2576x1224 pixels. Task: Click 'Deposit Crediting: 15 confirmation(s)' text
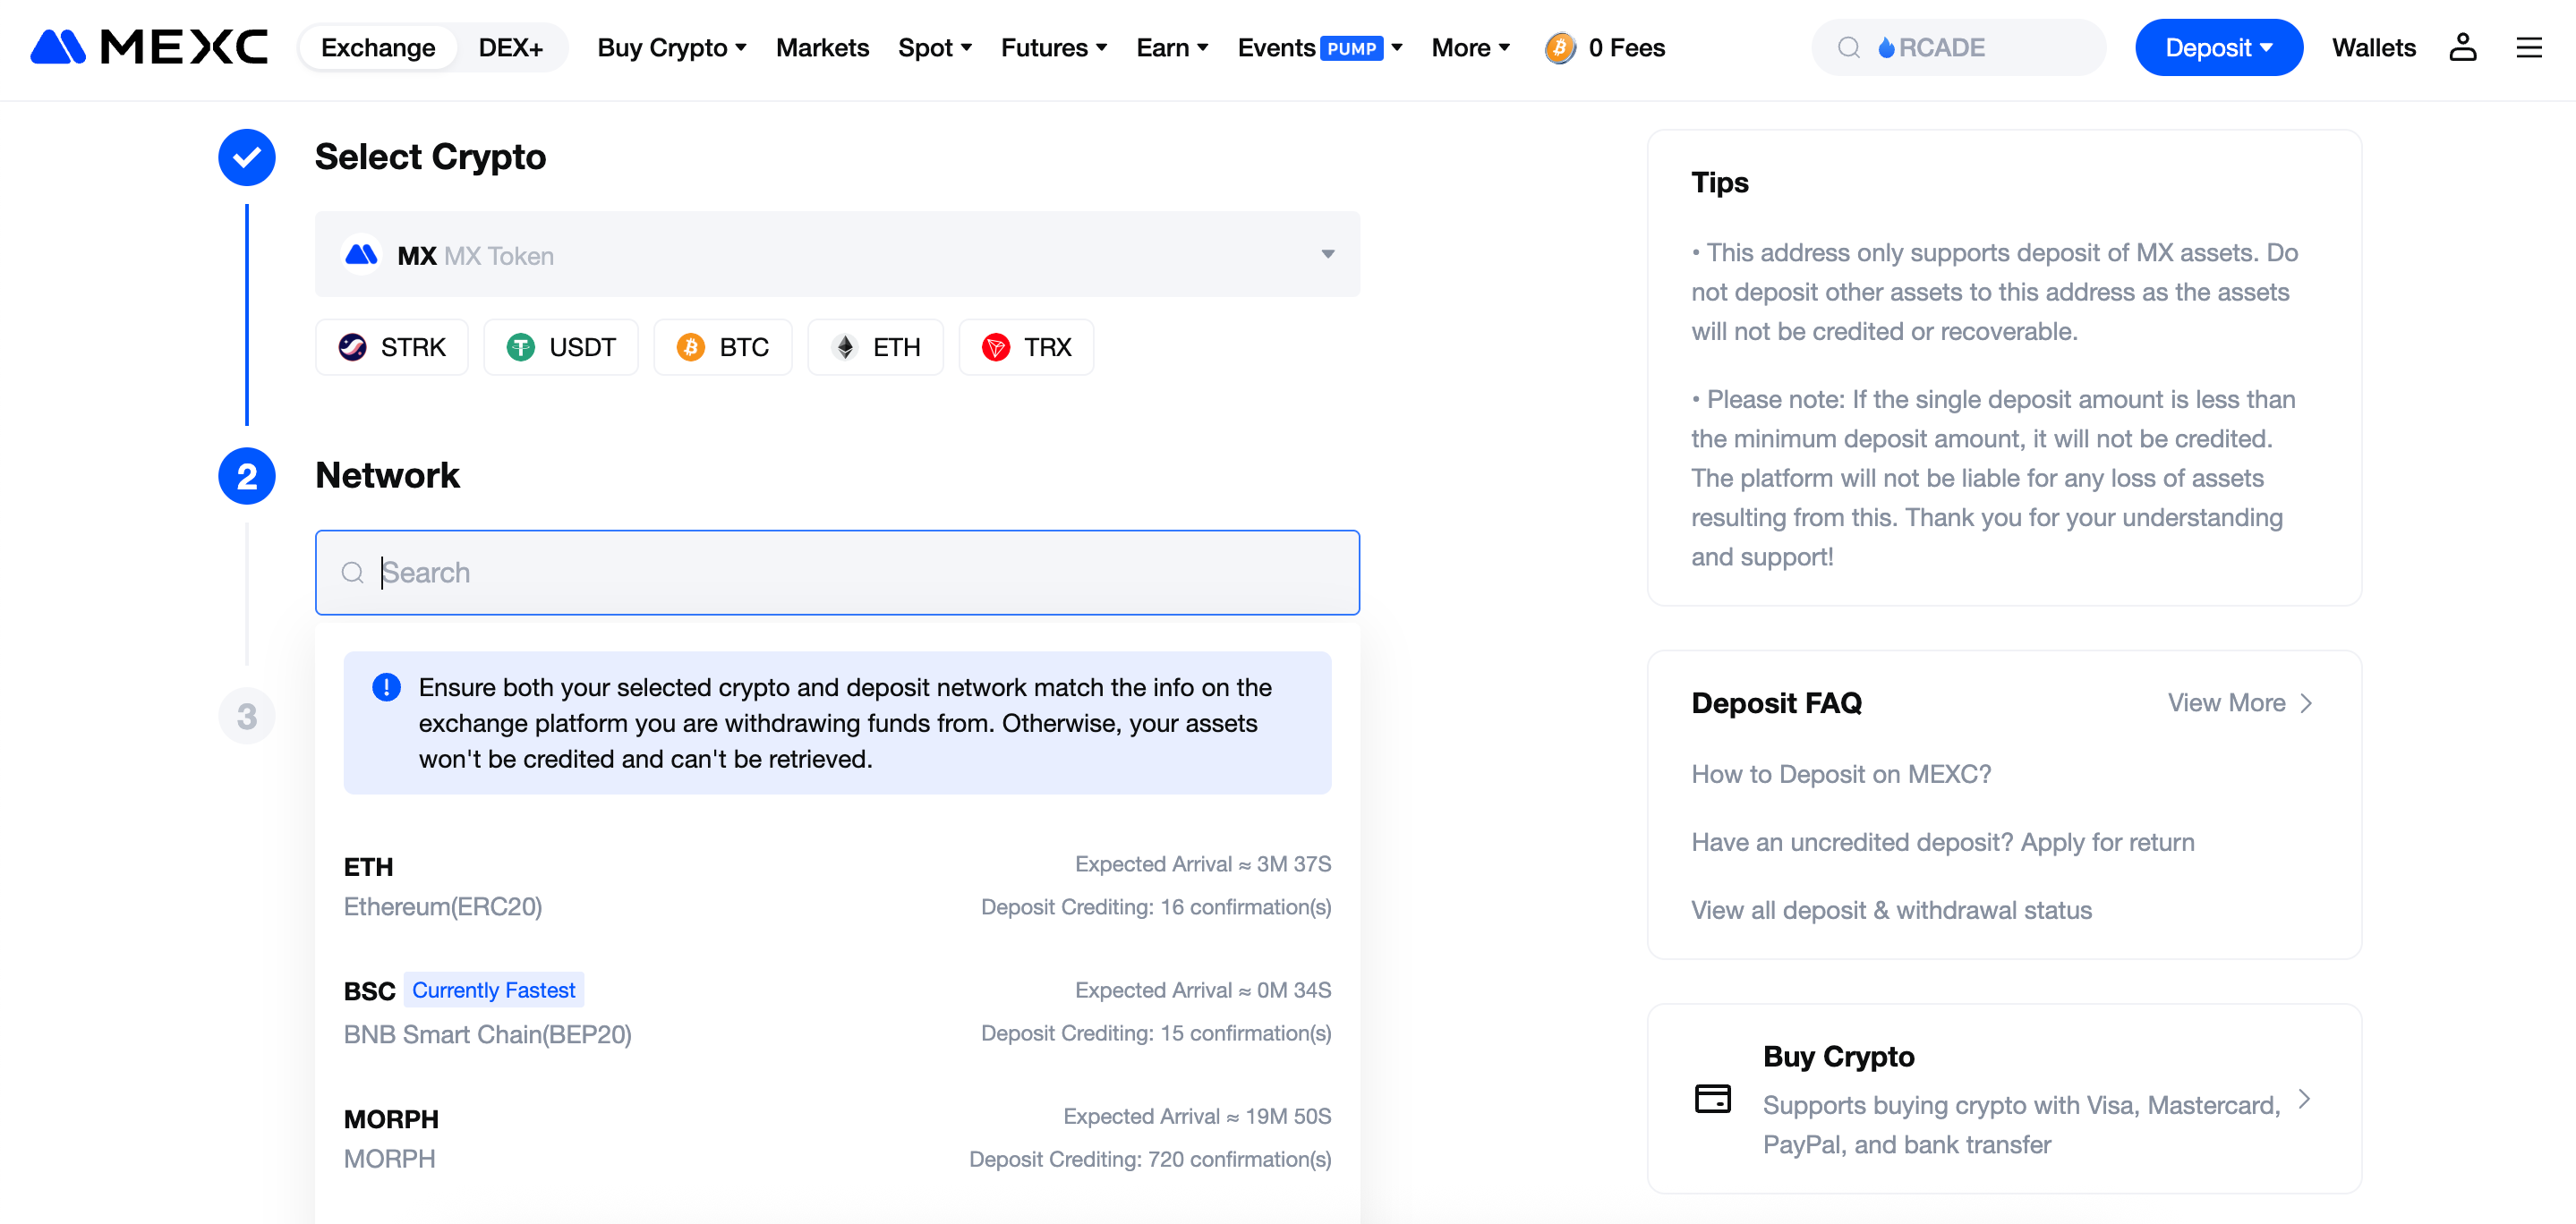(x=1155, y=1033)
